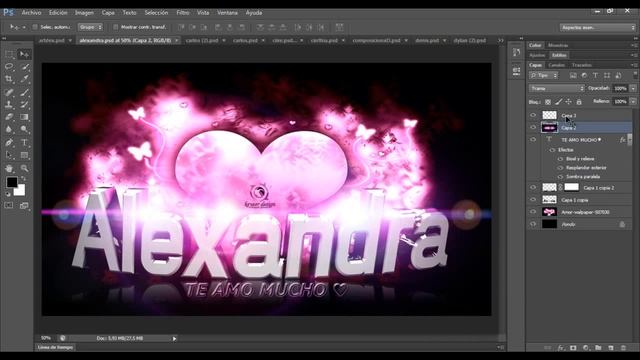This screenshot has height=360, width=640.
Task: Select the Move tool in toolbox
Action: click(x=24, y=54)
